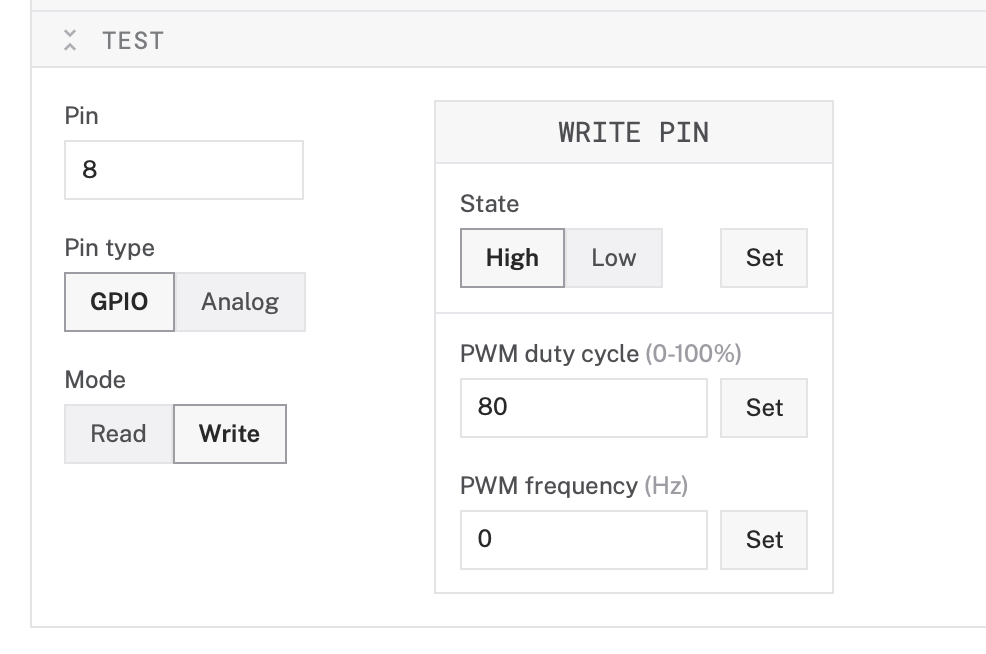Click the TEST section title text
The width and height of the screenshot is (986, 654).
point(132,41)
